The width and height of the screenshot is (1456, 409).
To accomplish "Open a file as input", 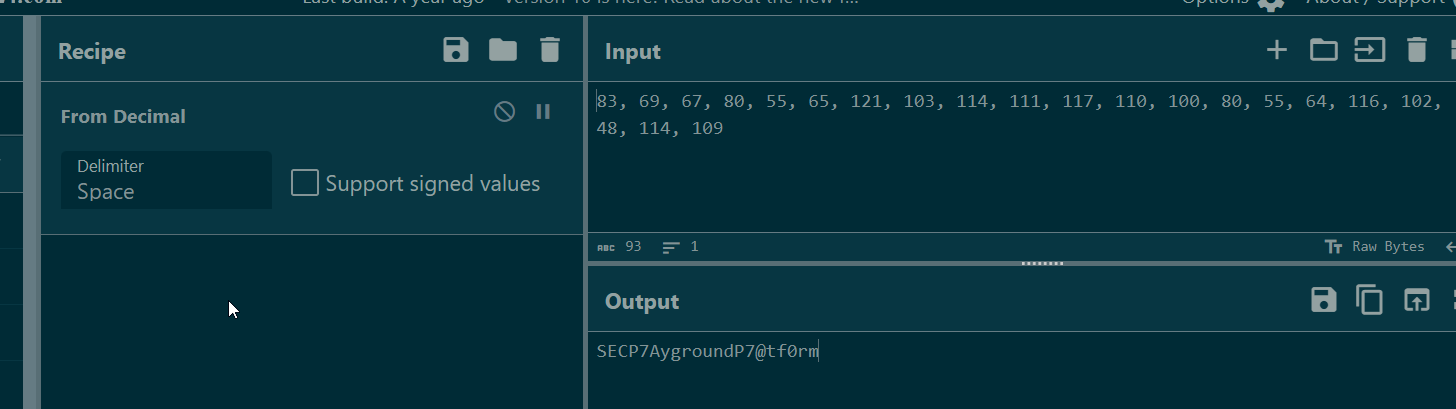I will point(1370,50).
